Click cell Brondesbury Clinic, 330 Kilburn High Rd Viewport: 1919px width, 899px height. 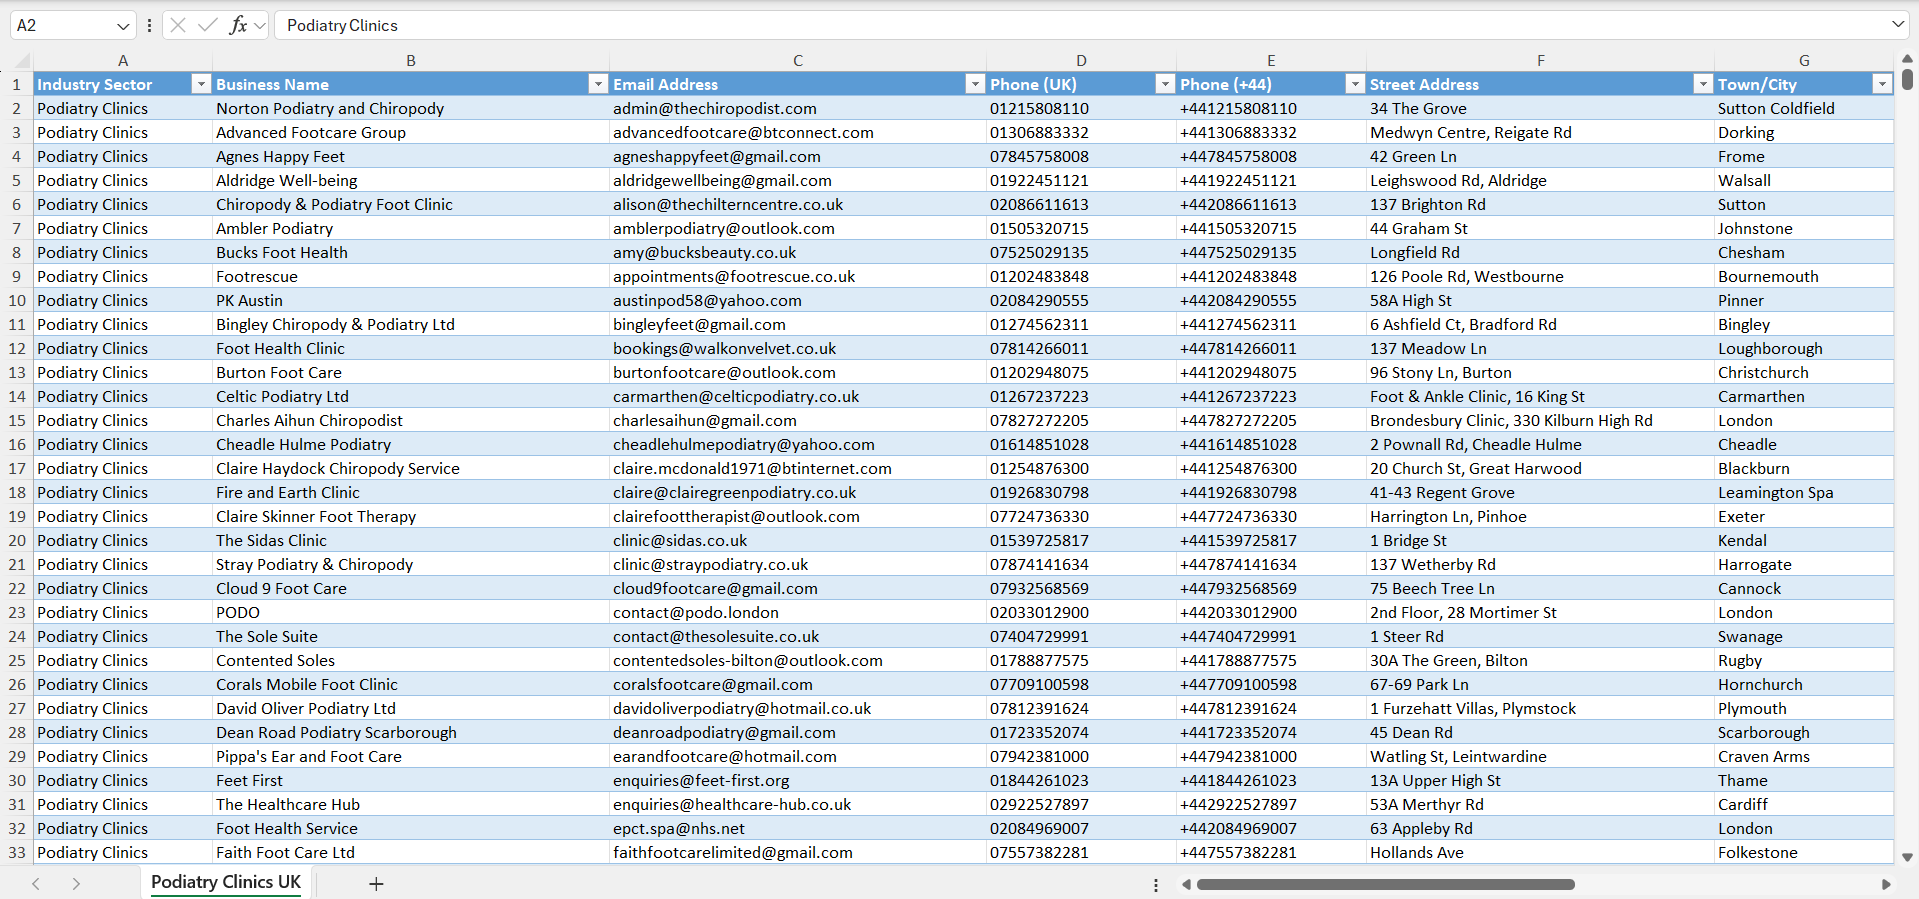pos(1540,420)
